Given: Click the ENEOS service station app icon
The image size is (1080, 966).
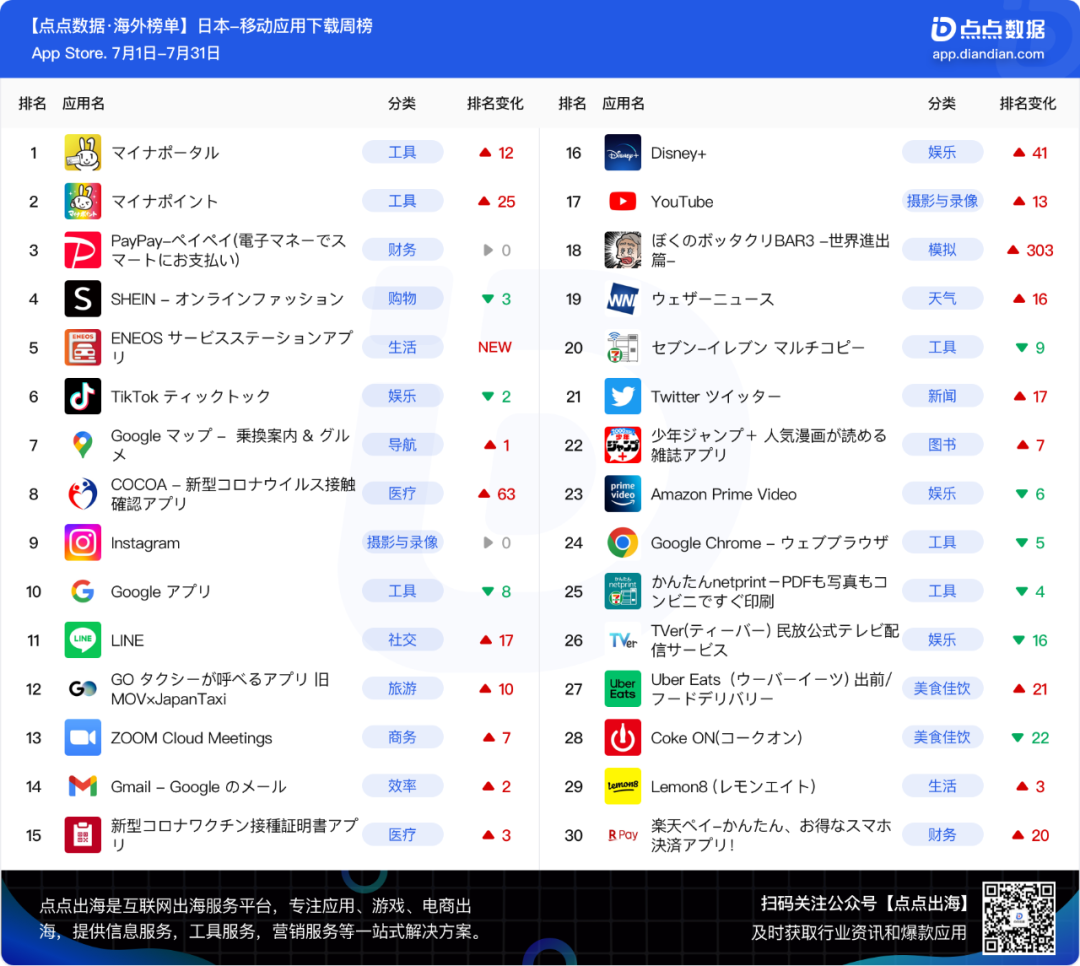Looking at the screenshot, I should click(x=83, y=347).
